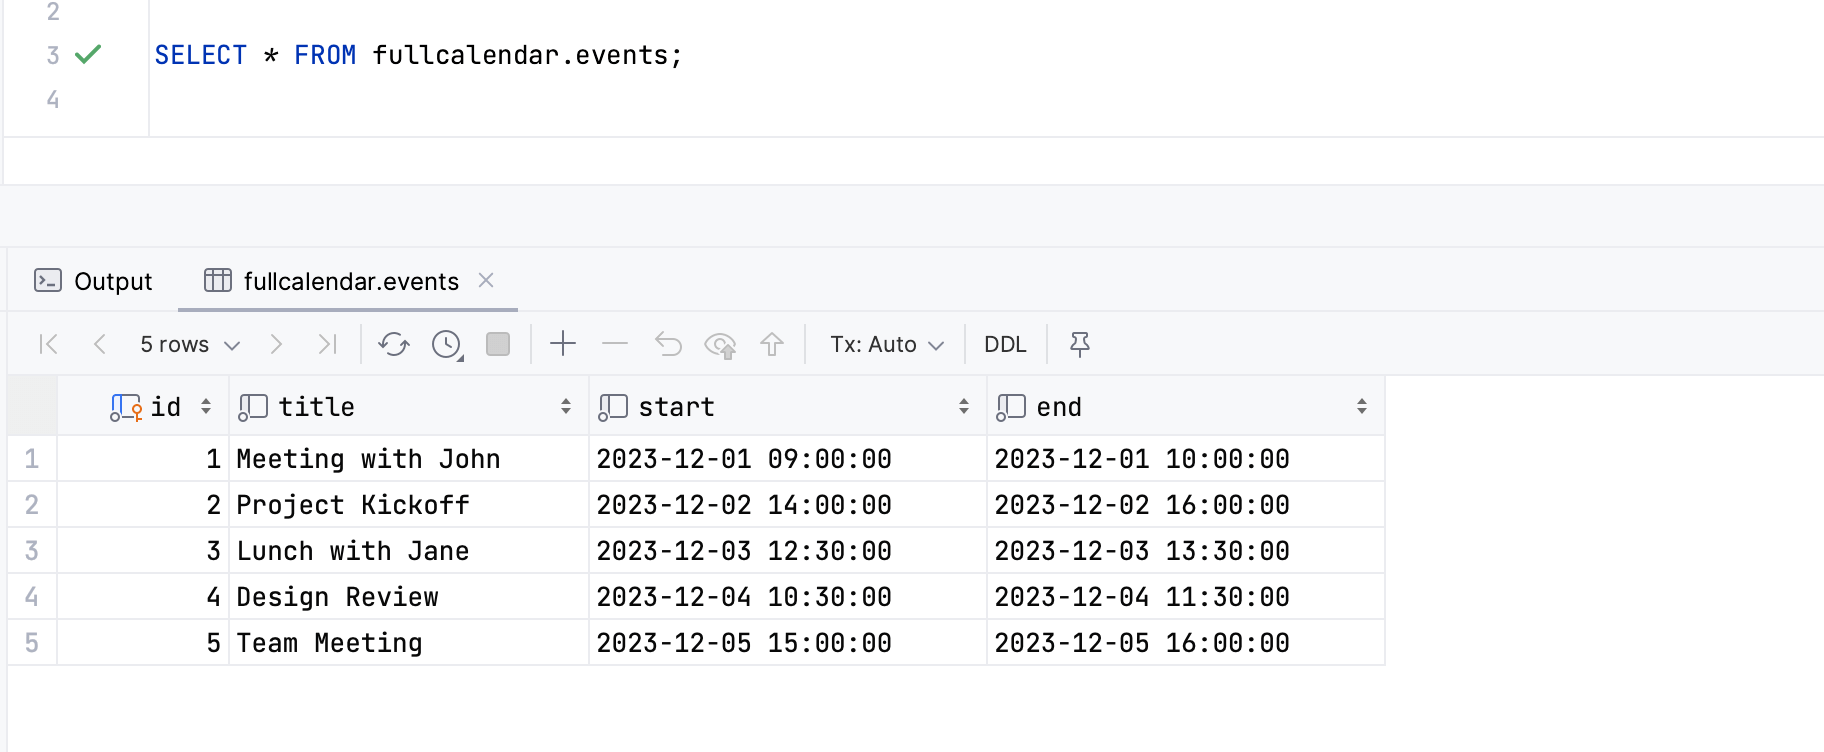The height and width of the screenshot is (752, 1824).
Task: Stop the running query
Action: tap(498, 344)
